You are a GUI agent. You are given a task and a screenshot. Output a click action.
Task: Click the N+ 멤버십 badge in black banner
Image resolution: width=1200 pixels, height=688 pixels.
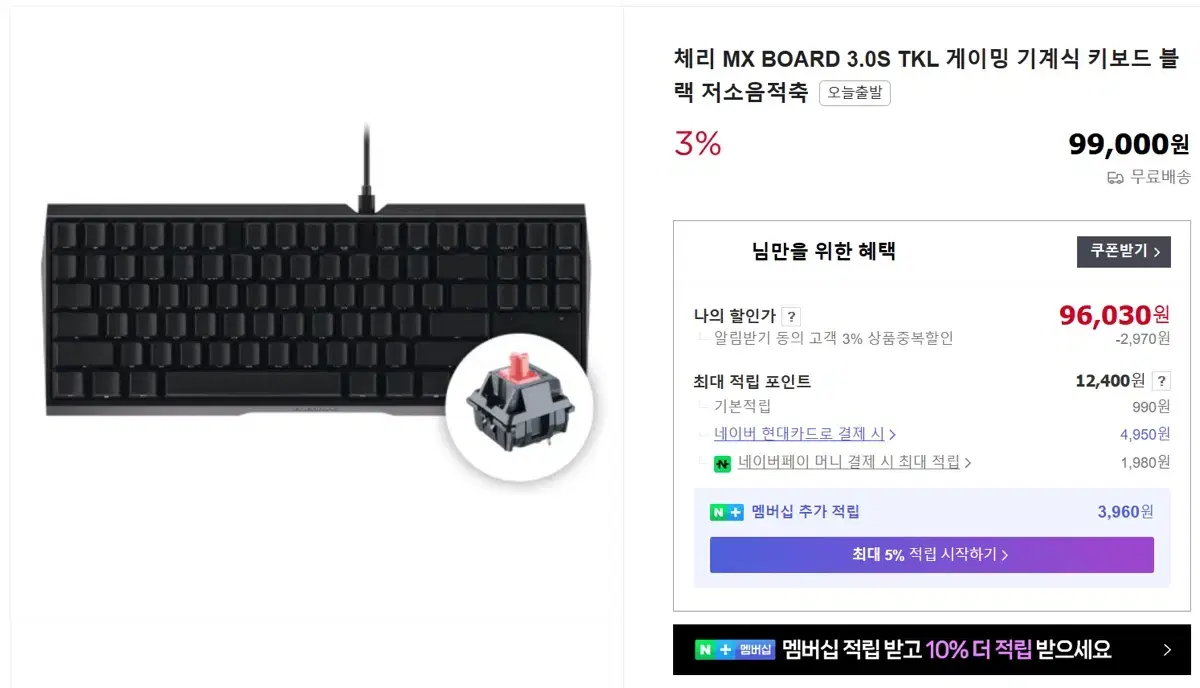(x=735, y=650)
